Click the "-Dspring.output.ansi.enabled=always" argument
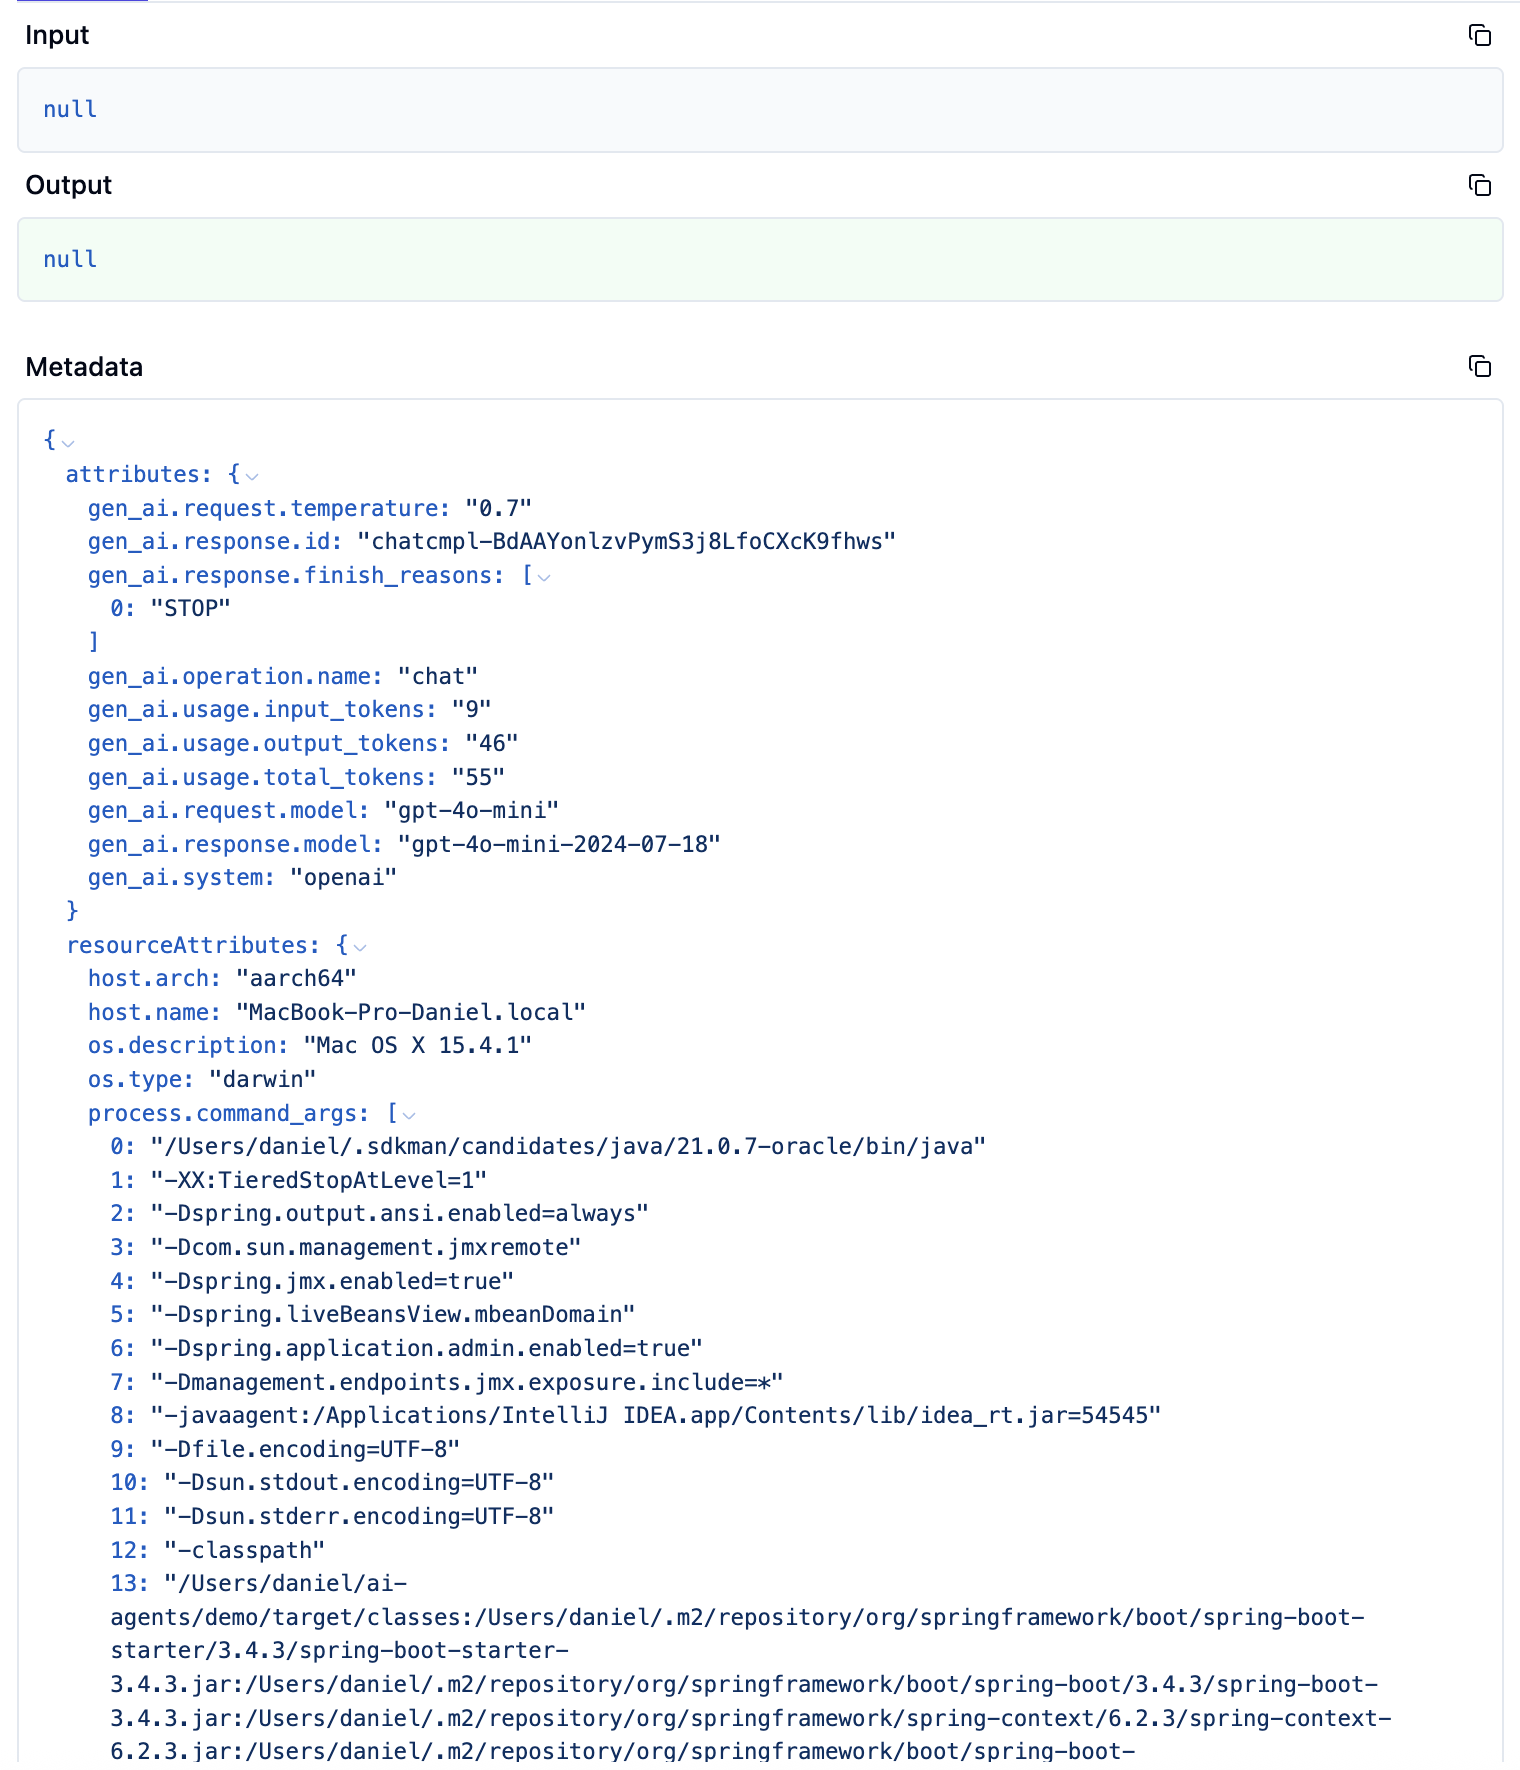Image resolution: width=1520 pixels, height=1770 pixels. point(400,1213)
